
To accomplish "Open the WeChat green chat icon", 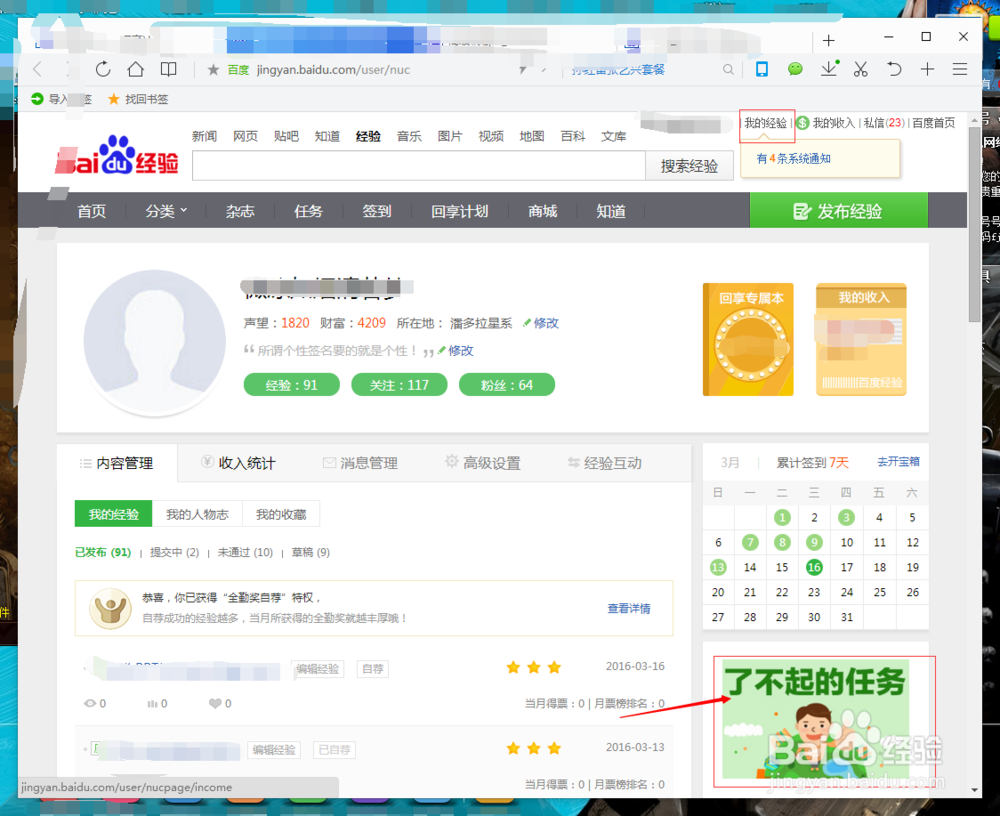I will pos(795,69).
